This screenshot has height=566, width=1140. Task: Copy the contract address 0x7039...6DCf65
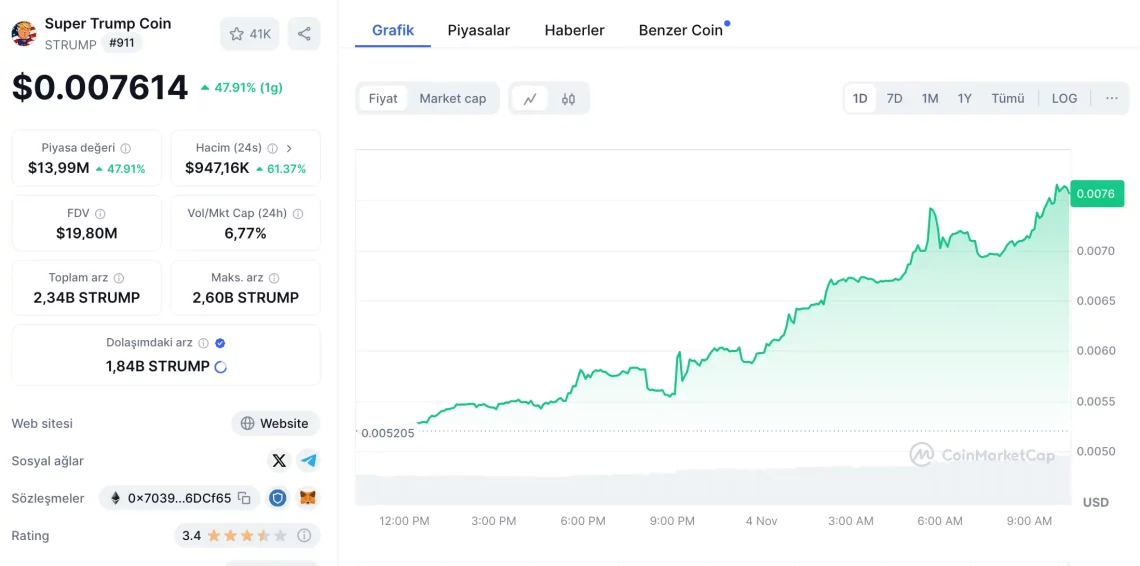pos(244,498)
